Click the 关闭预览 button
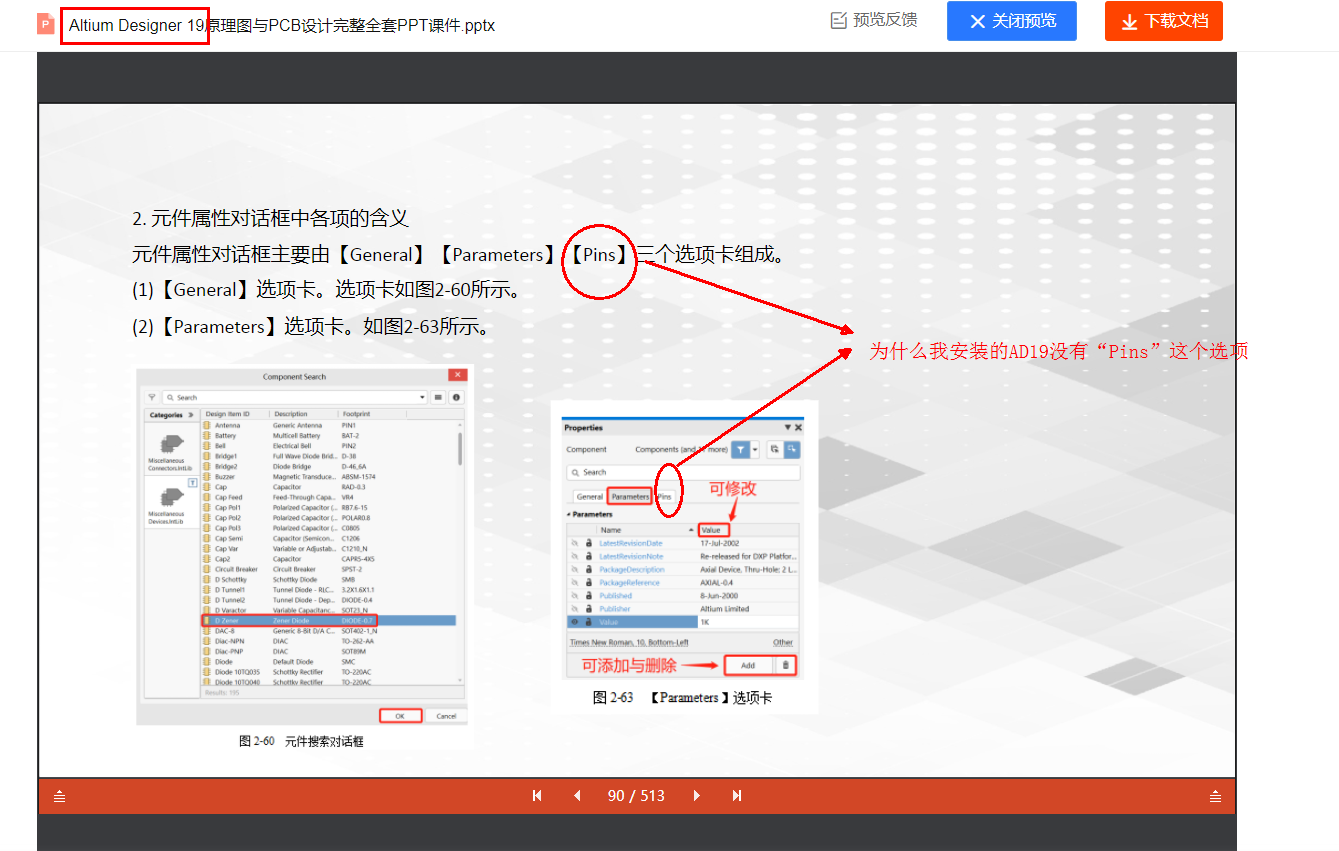This screenshot has height=851, width=1339. tap(1012, 21)
